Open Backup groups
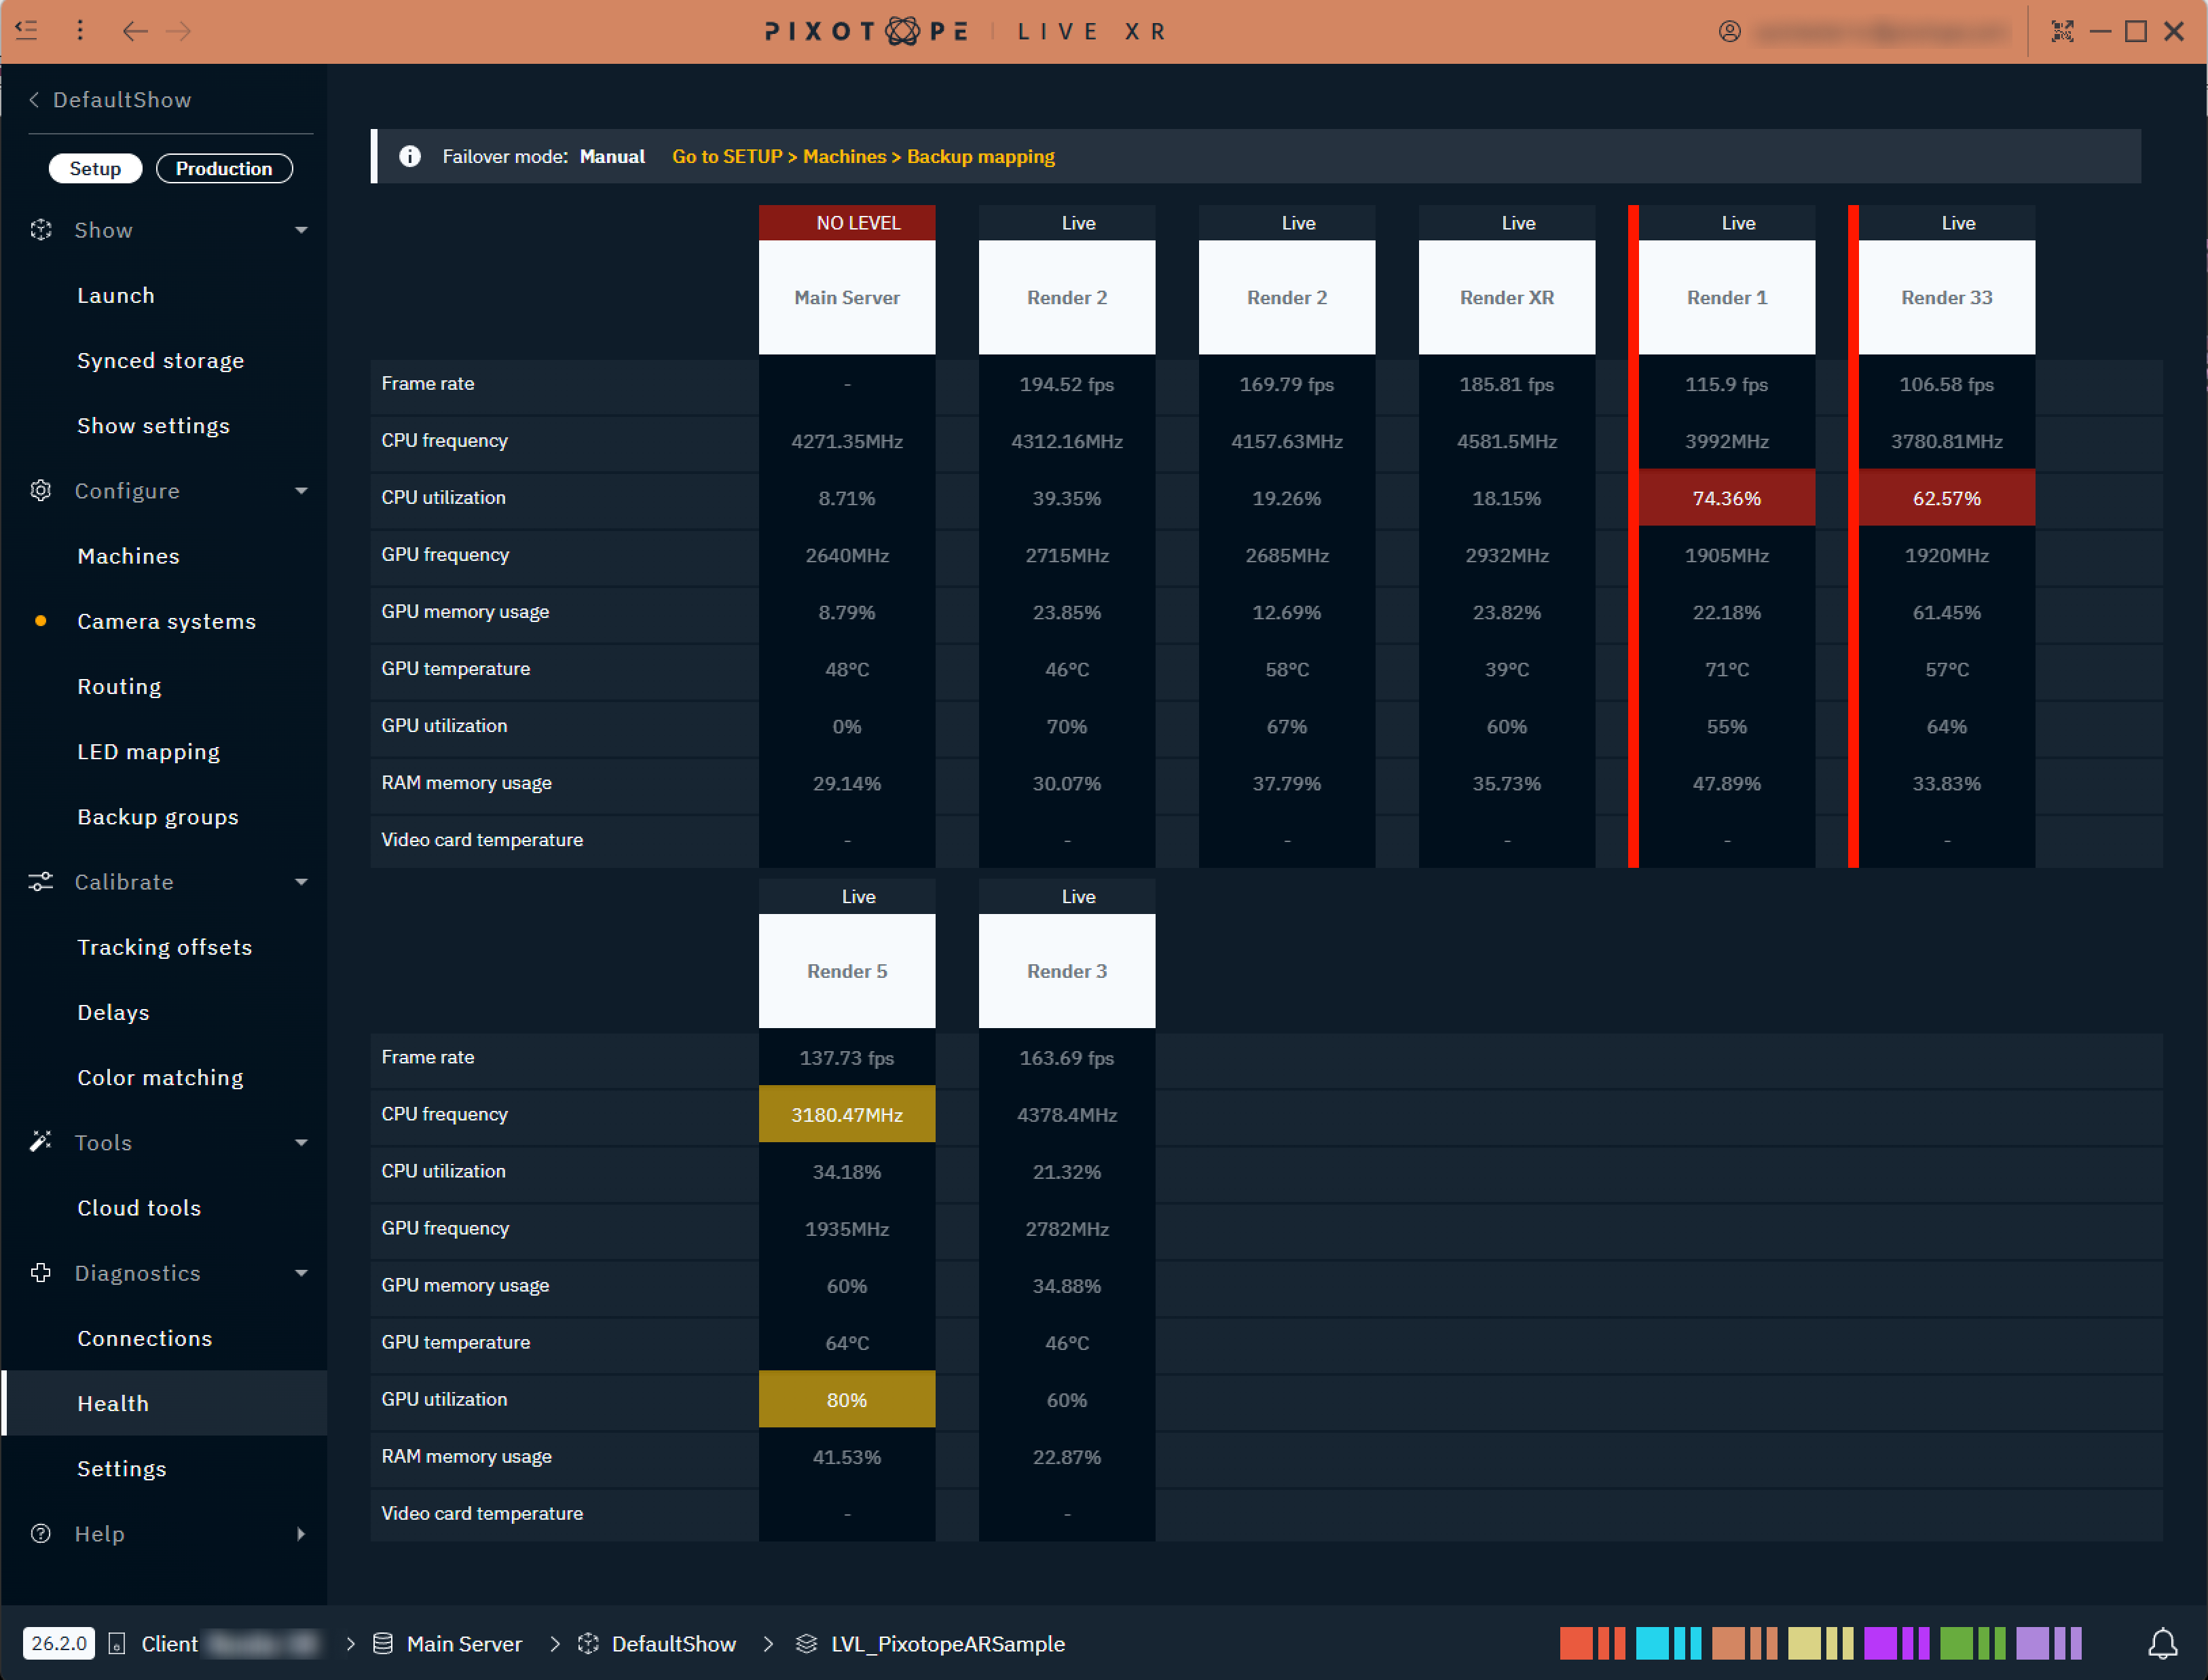2208x1680 pixels. point(158,817)
